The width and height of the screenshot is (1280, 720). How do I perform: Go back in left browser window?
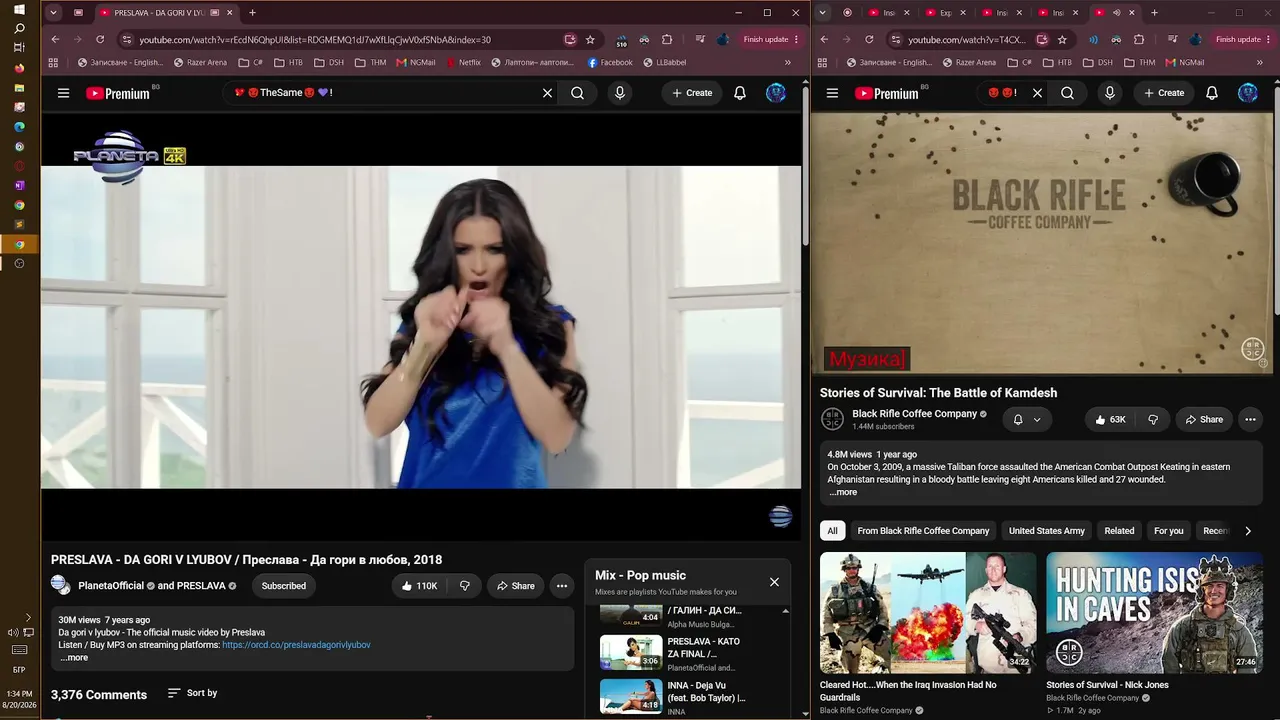[55, 40]
